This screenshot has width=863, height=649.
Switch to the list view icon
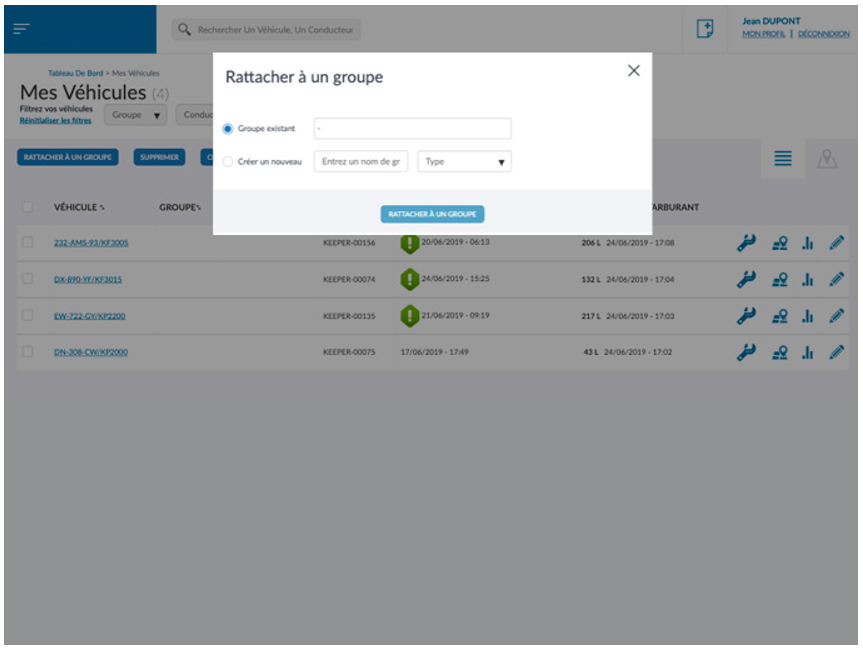tap(783, 159)
